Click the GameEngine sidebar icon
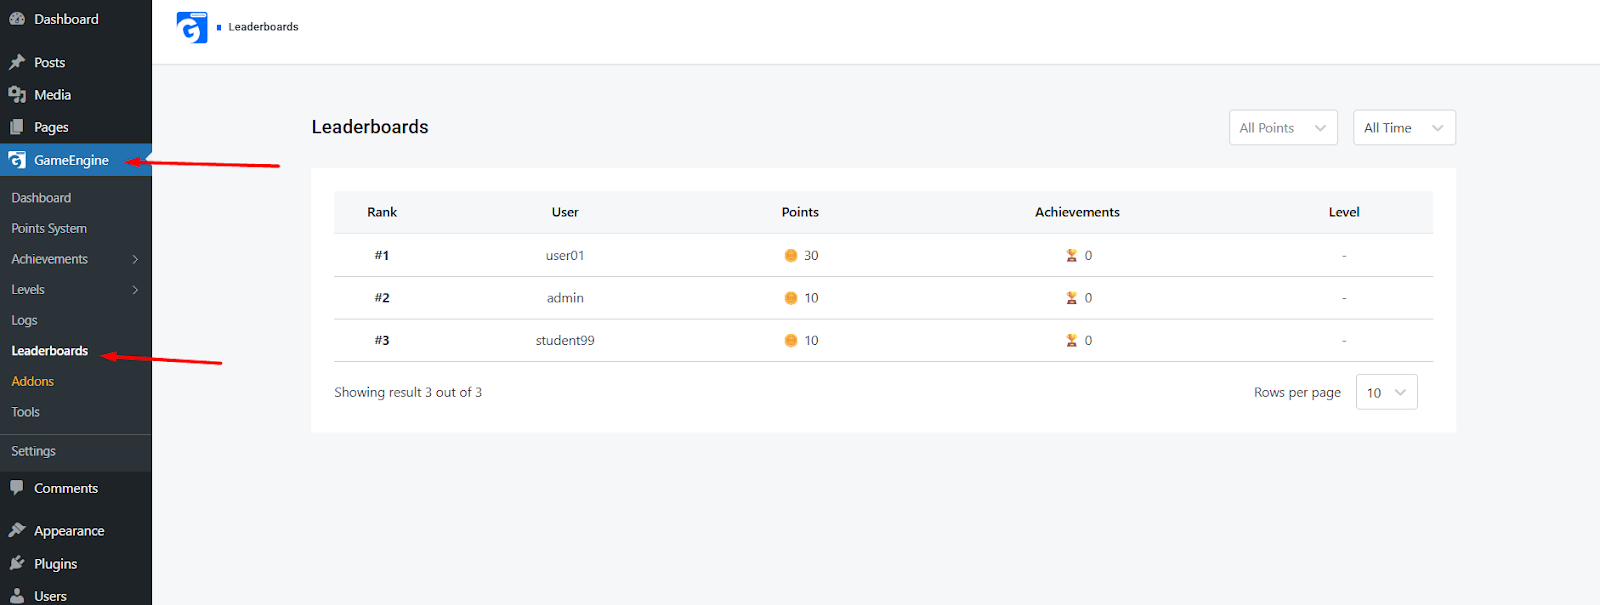1600x605 pixels. (17, 160)
